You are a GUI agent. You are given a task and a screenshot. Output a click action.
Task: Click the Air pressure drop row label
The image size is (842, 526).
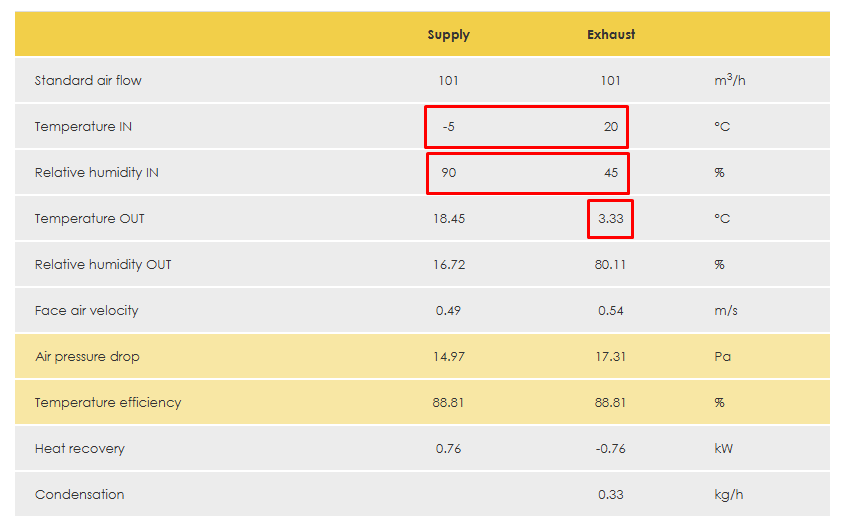(86, 357)
